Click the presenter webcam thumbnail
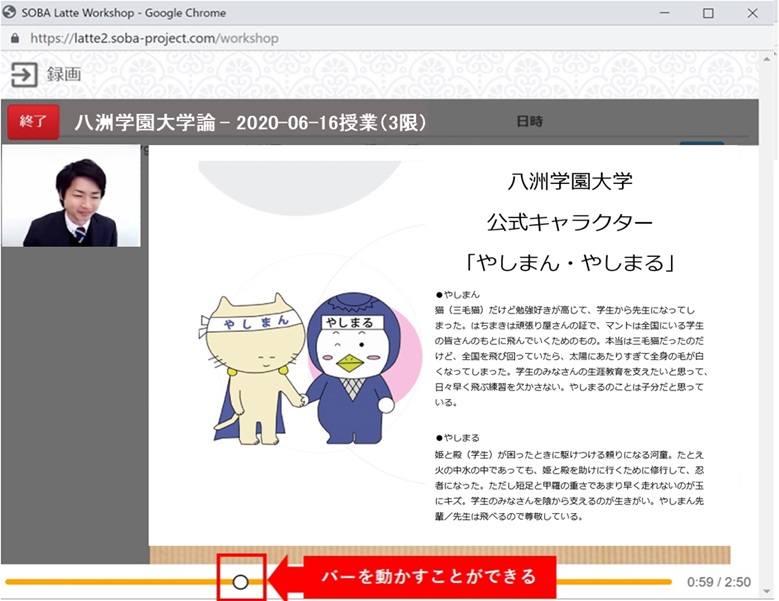The width and height of the screenshot is (779, 601). 71,196
